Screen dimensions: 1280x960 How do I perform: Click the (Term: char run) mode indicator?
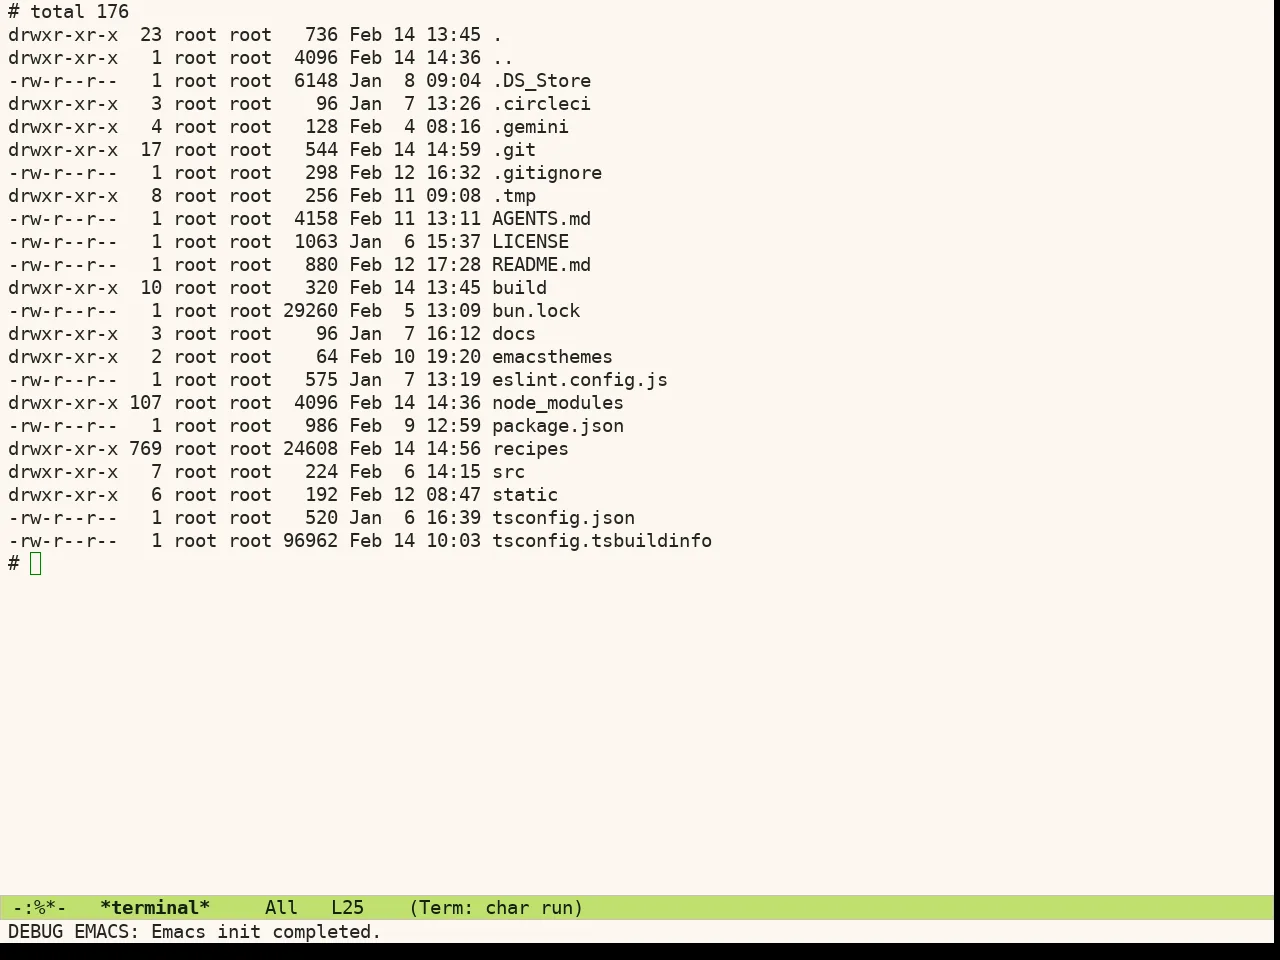click(x=496, y=908)
